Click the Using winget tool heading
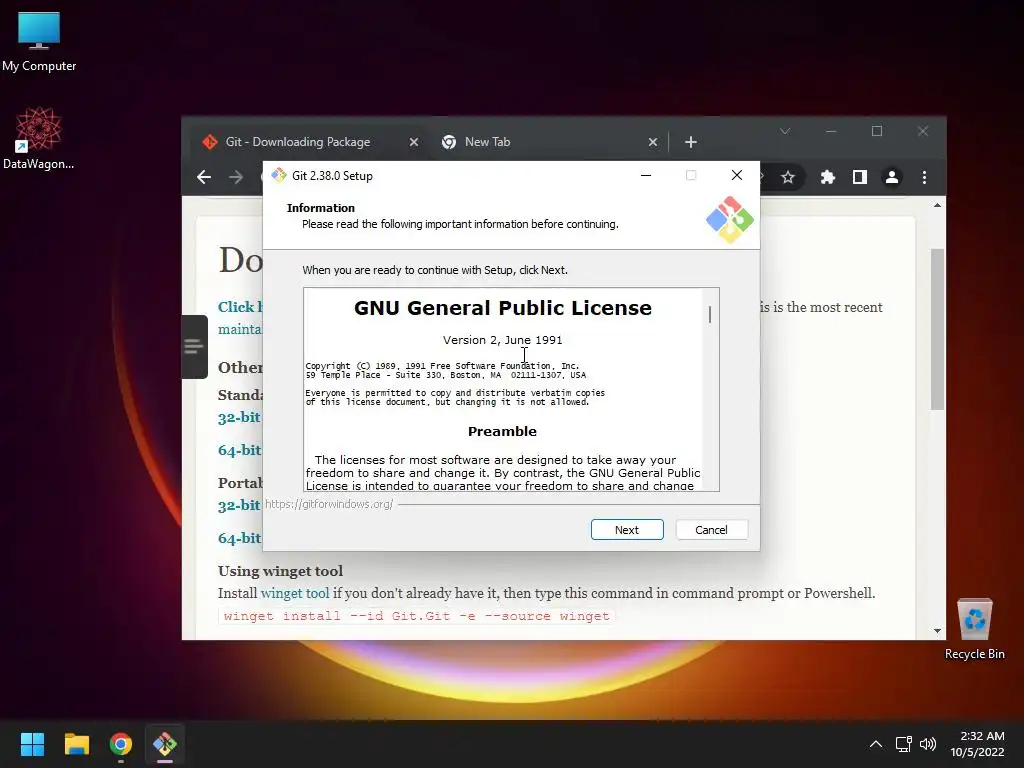Image resolution: width=1024 pixels, height=768 pixels. click(x=280, y=571)
